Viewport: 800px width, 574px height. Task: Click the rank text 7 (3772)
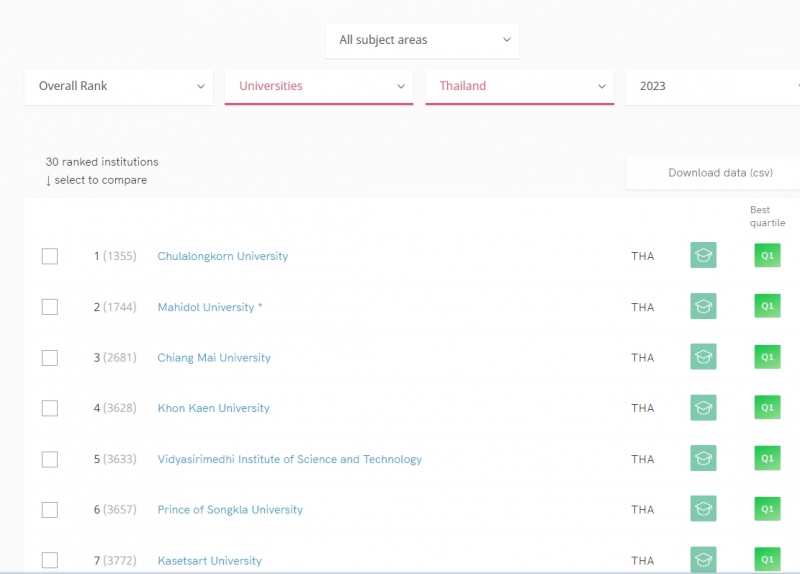coord(115,561)
